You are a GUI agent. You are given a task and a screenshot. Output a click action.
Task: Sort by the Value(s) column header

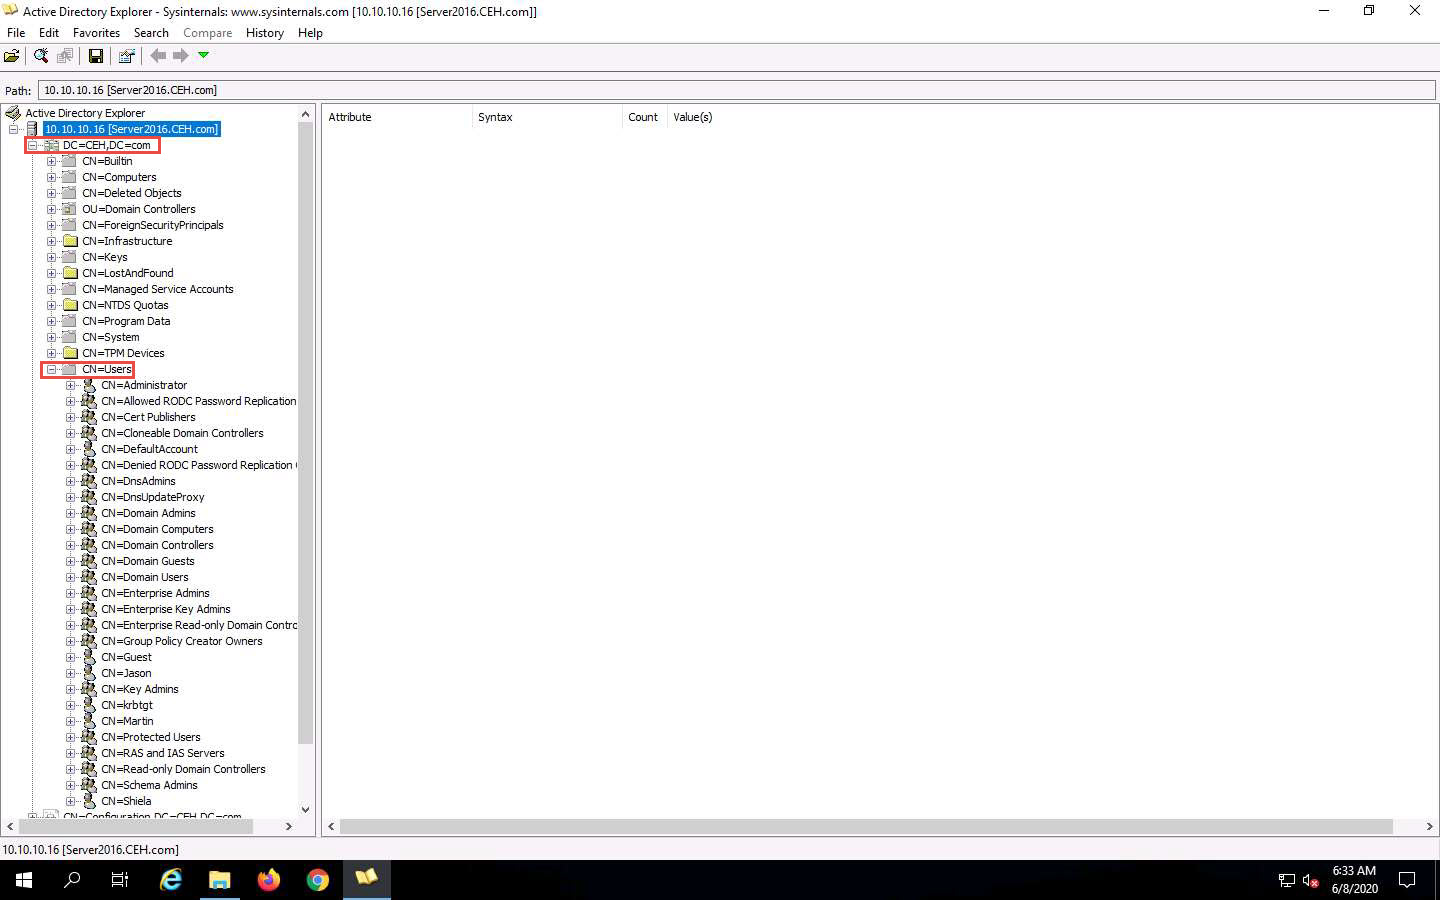(692, 117)
